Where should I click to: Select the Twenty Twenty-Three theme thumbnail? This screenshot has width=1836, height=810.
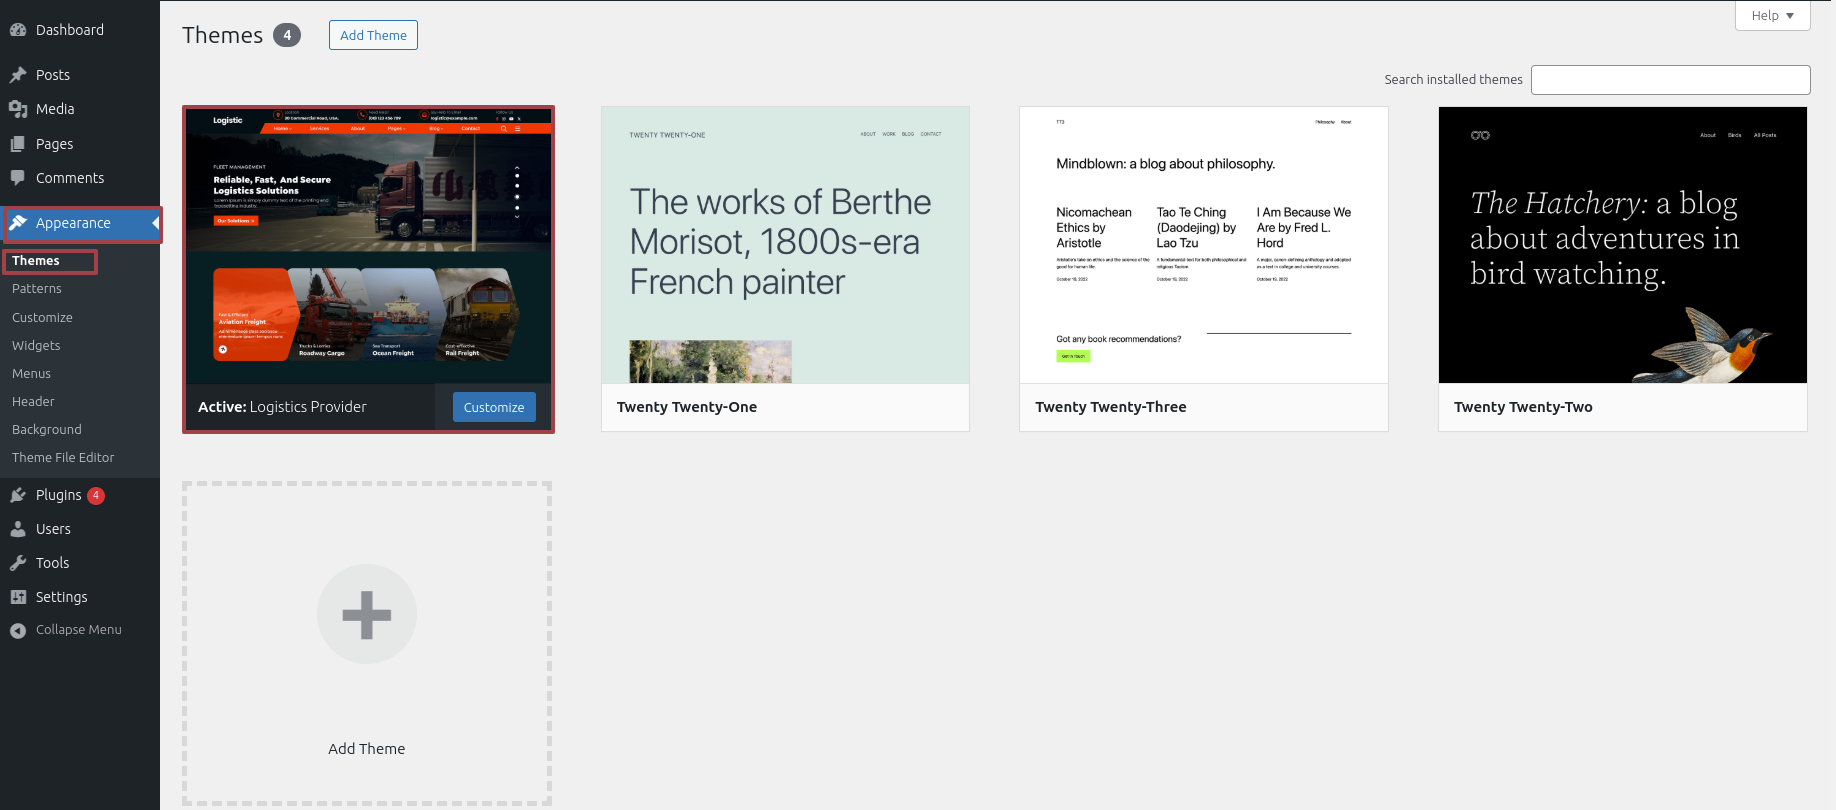click(1204, 245)
